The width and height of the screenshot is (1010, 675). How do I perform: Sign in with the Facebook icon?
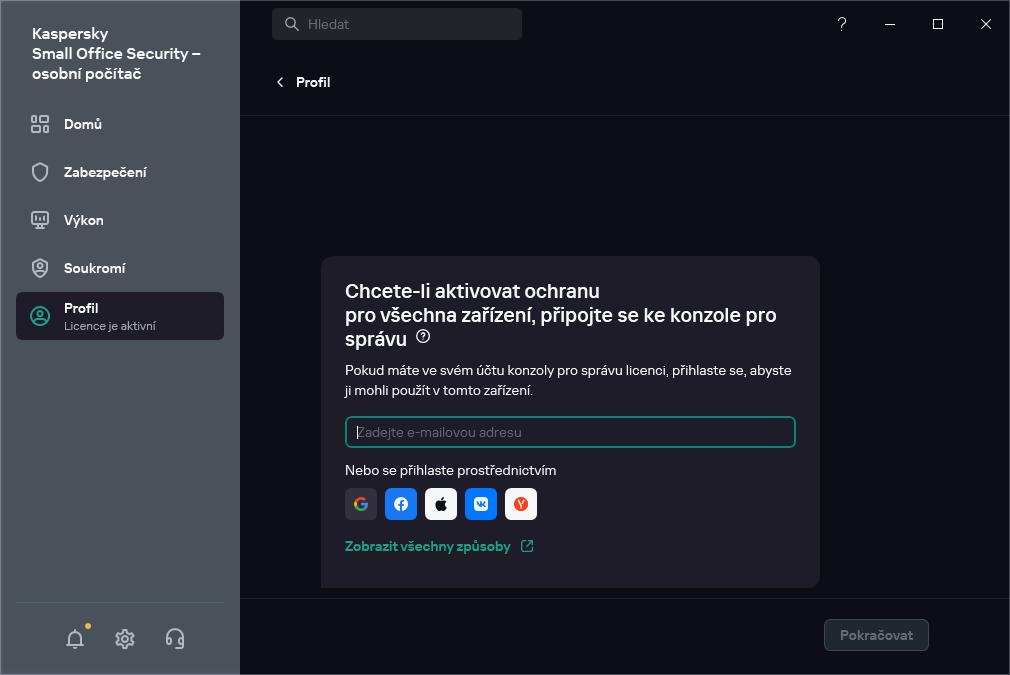point(401,504)
